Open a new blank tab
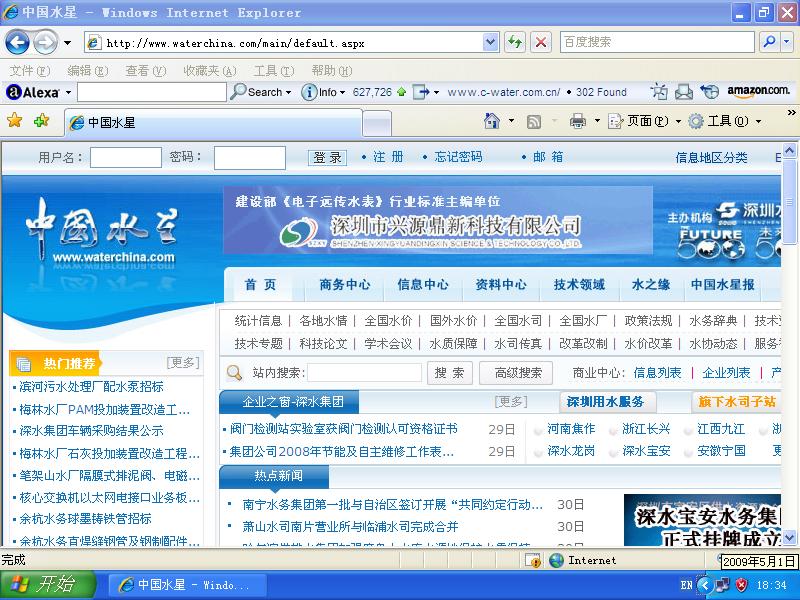The height and width of the screenshot is (600, 800). 377,123
